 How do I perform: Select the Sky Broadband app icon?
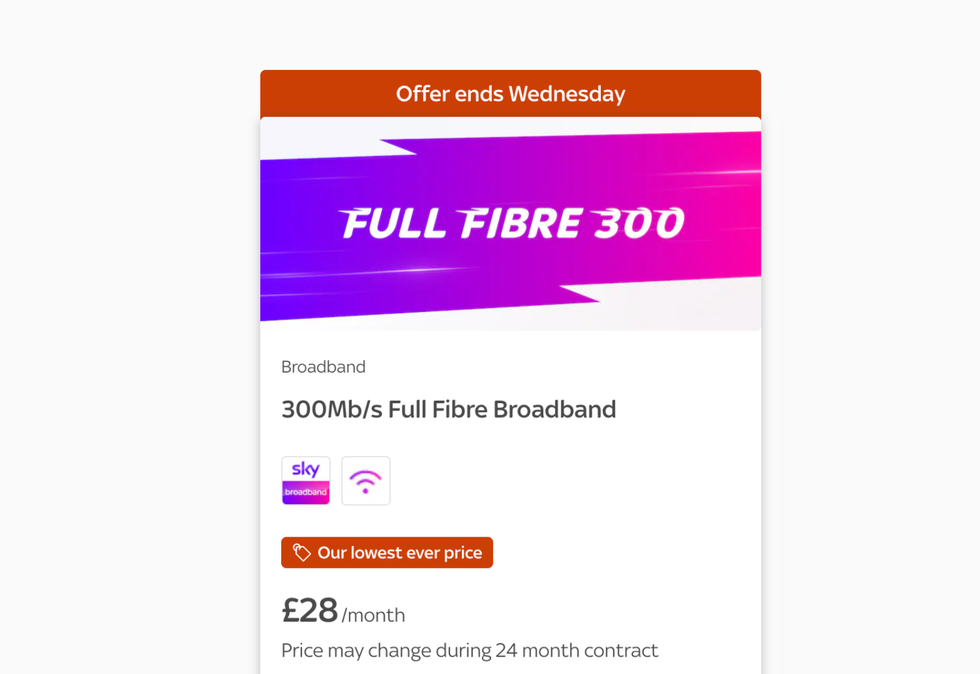coord(305,480)
